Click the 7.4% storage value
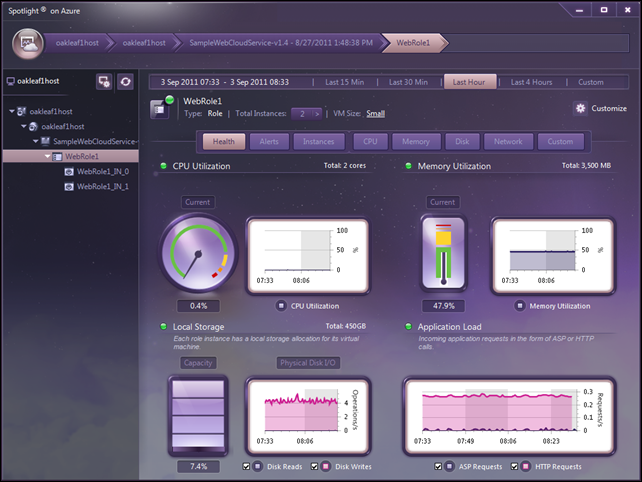 [199, 466]
